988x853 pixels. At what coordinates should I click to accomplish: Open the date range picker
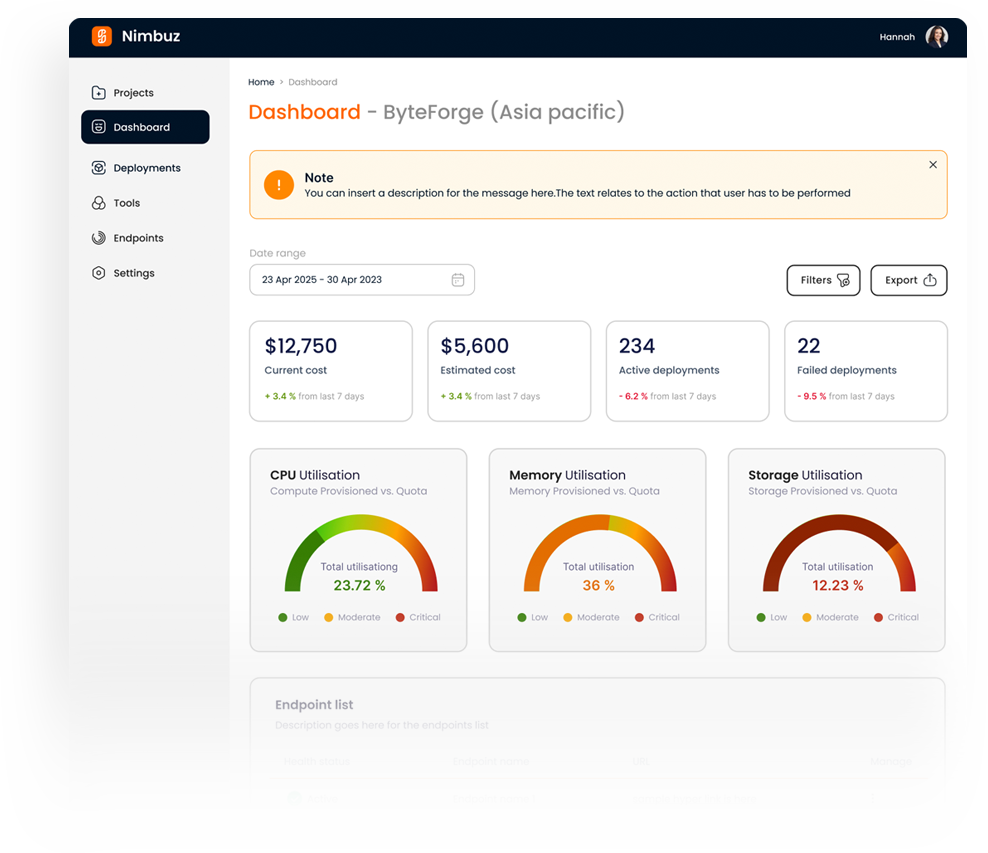(x=362, y=280)
